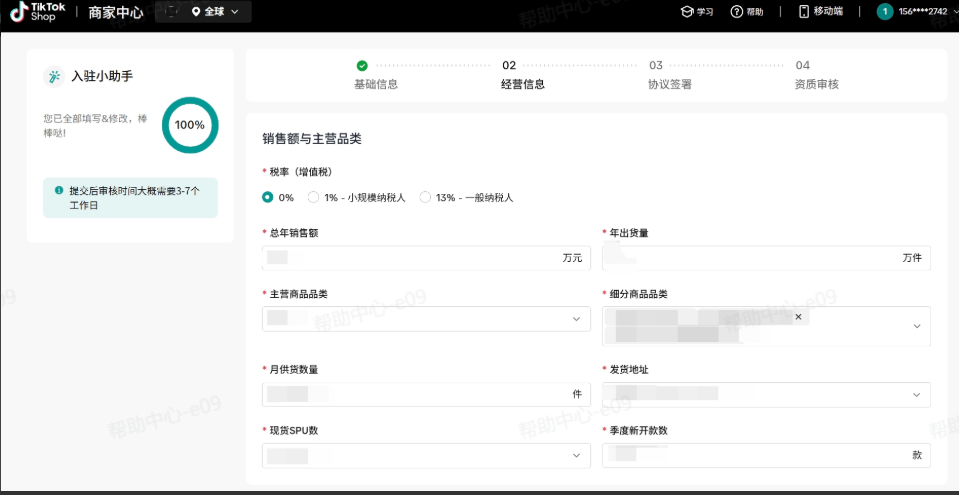Select 13% - 一般纳税人 radio option
The height and width of the screenshot is (495, 959).
pyautogui.click(x=425, y=197)
